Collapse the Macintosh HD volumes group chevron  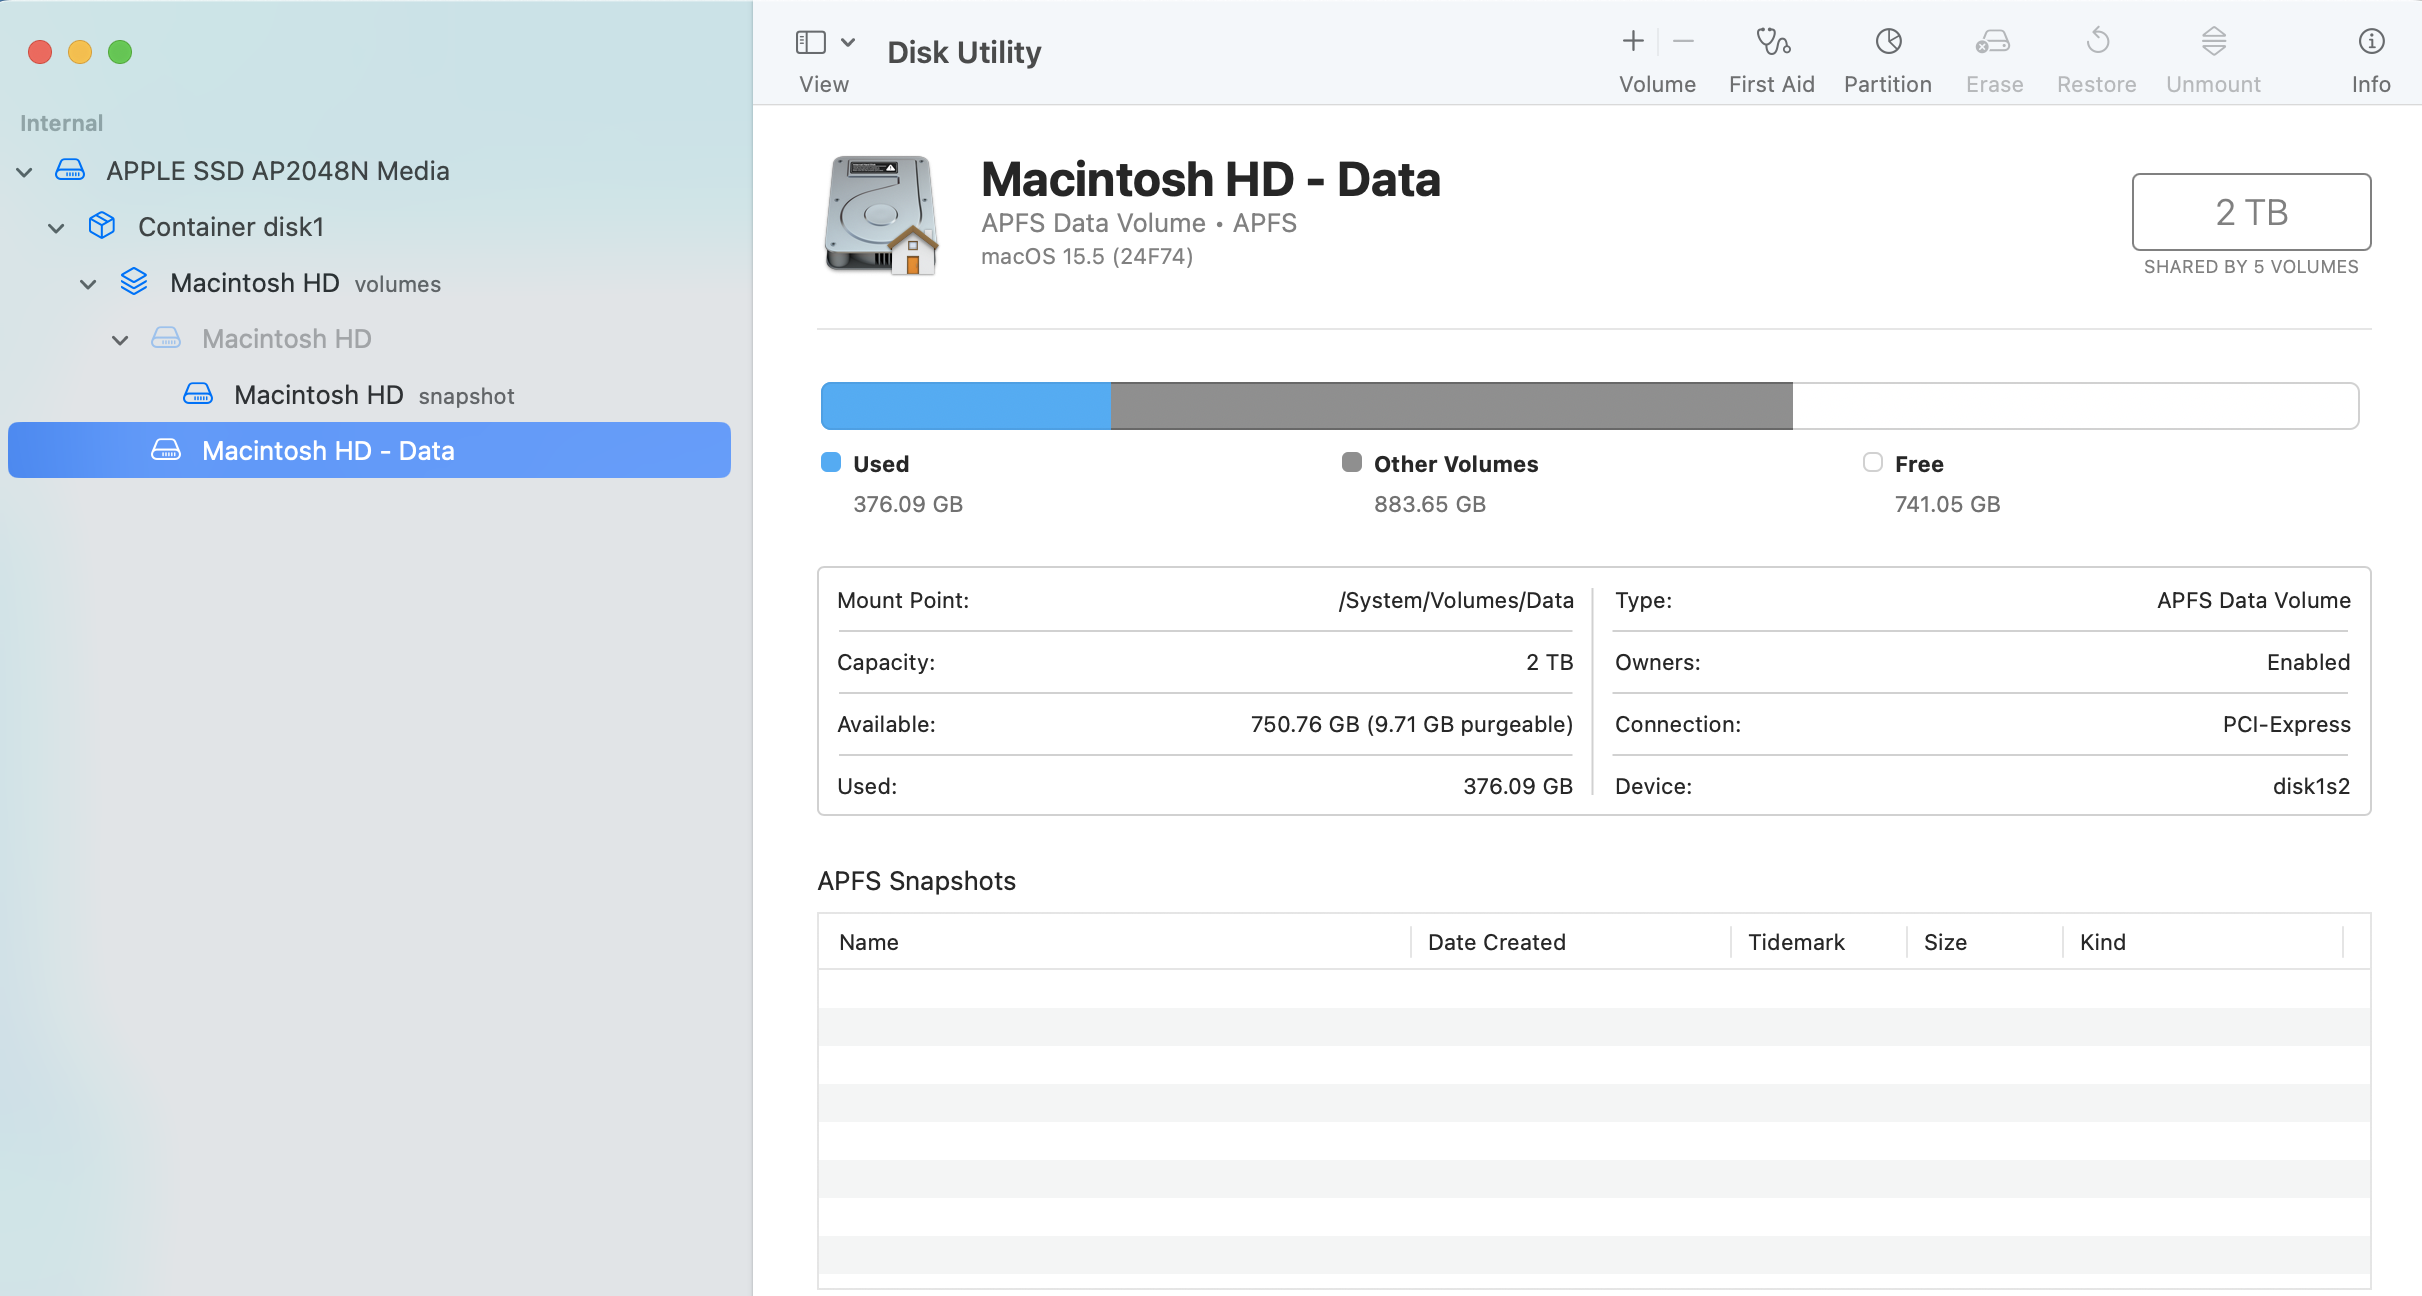89,284
